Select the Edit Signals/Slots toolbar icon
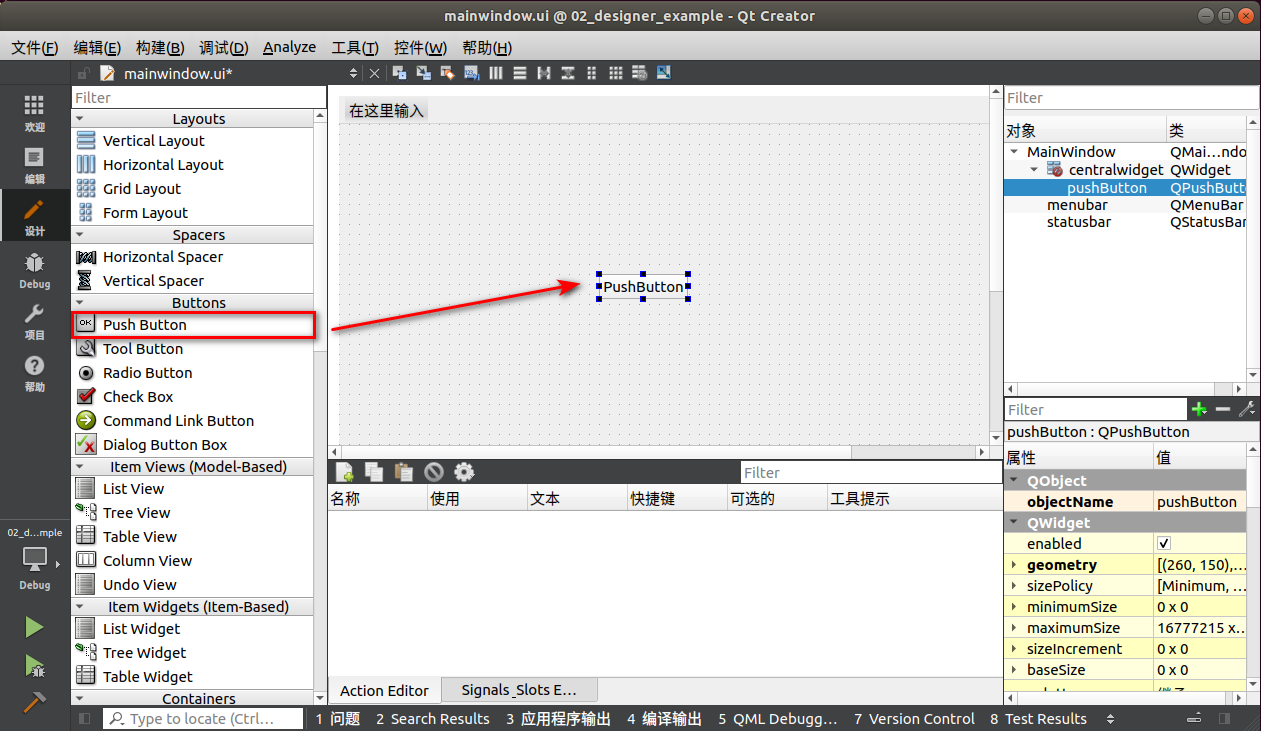The image size is (1261, 731). coord(423,73)
